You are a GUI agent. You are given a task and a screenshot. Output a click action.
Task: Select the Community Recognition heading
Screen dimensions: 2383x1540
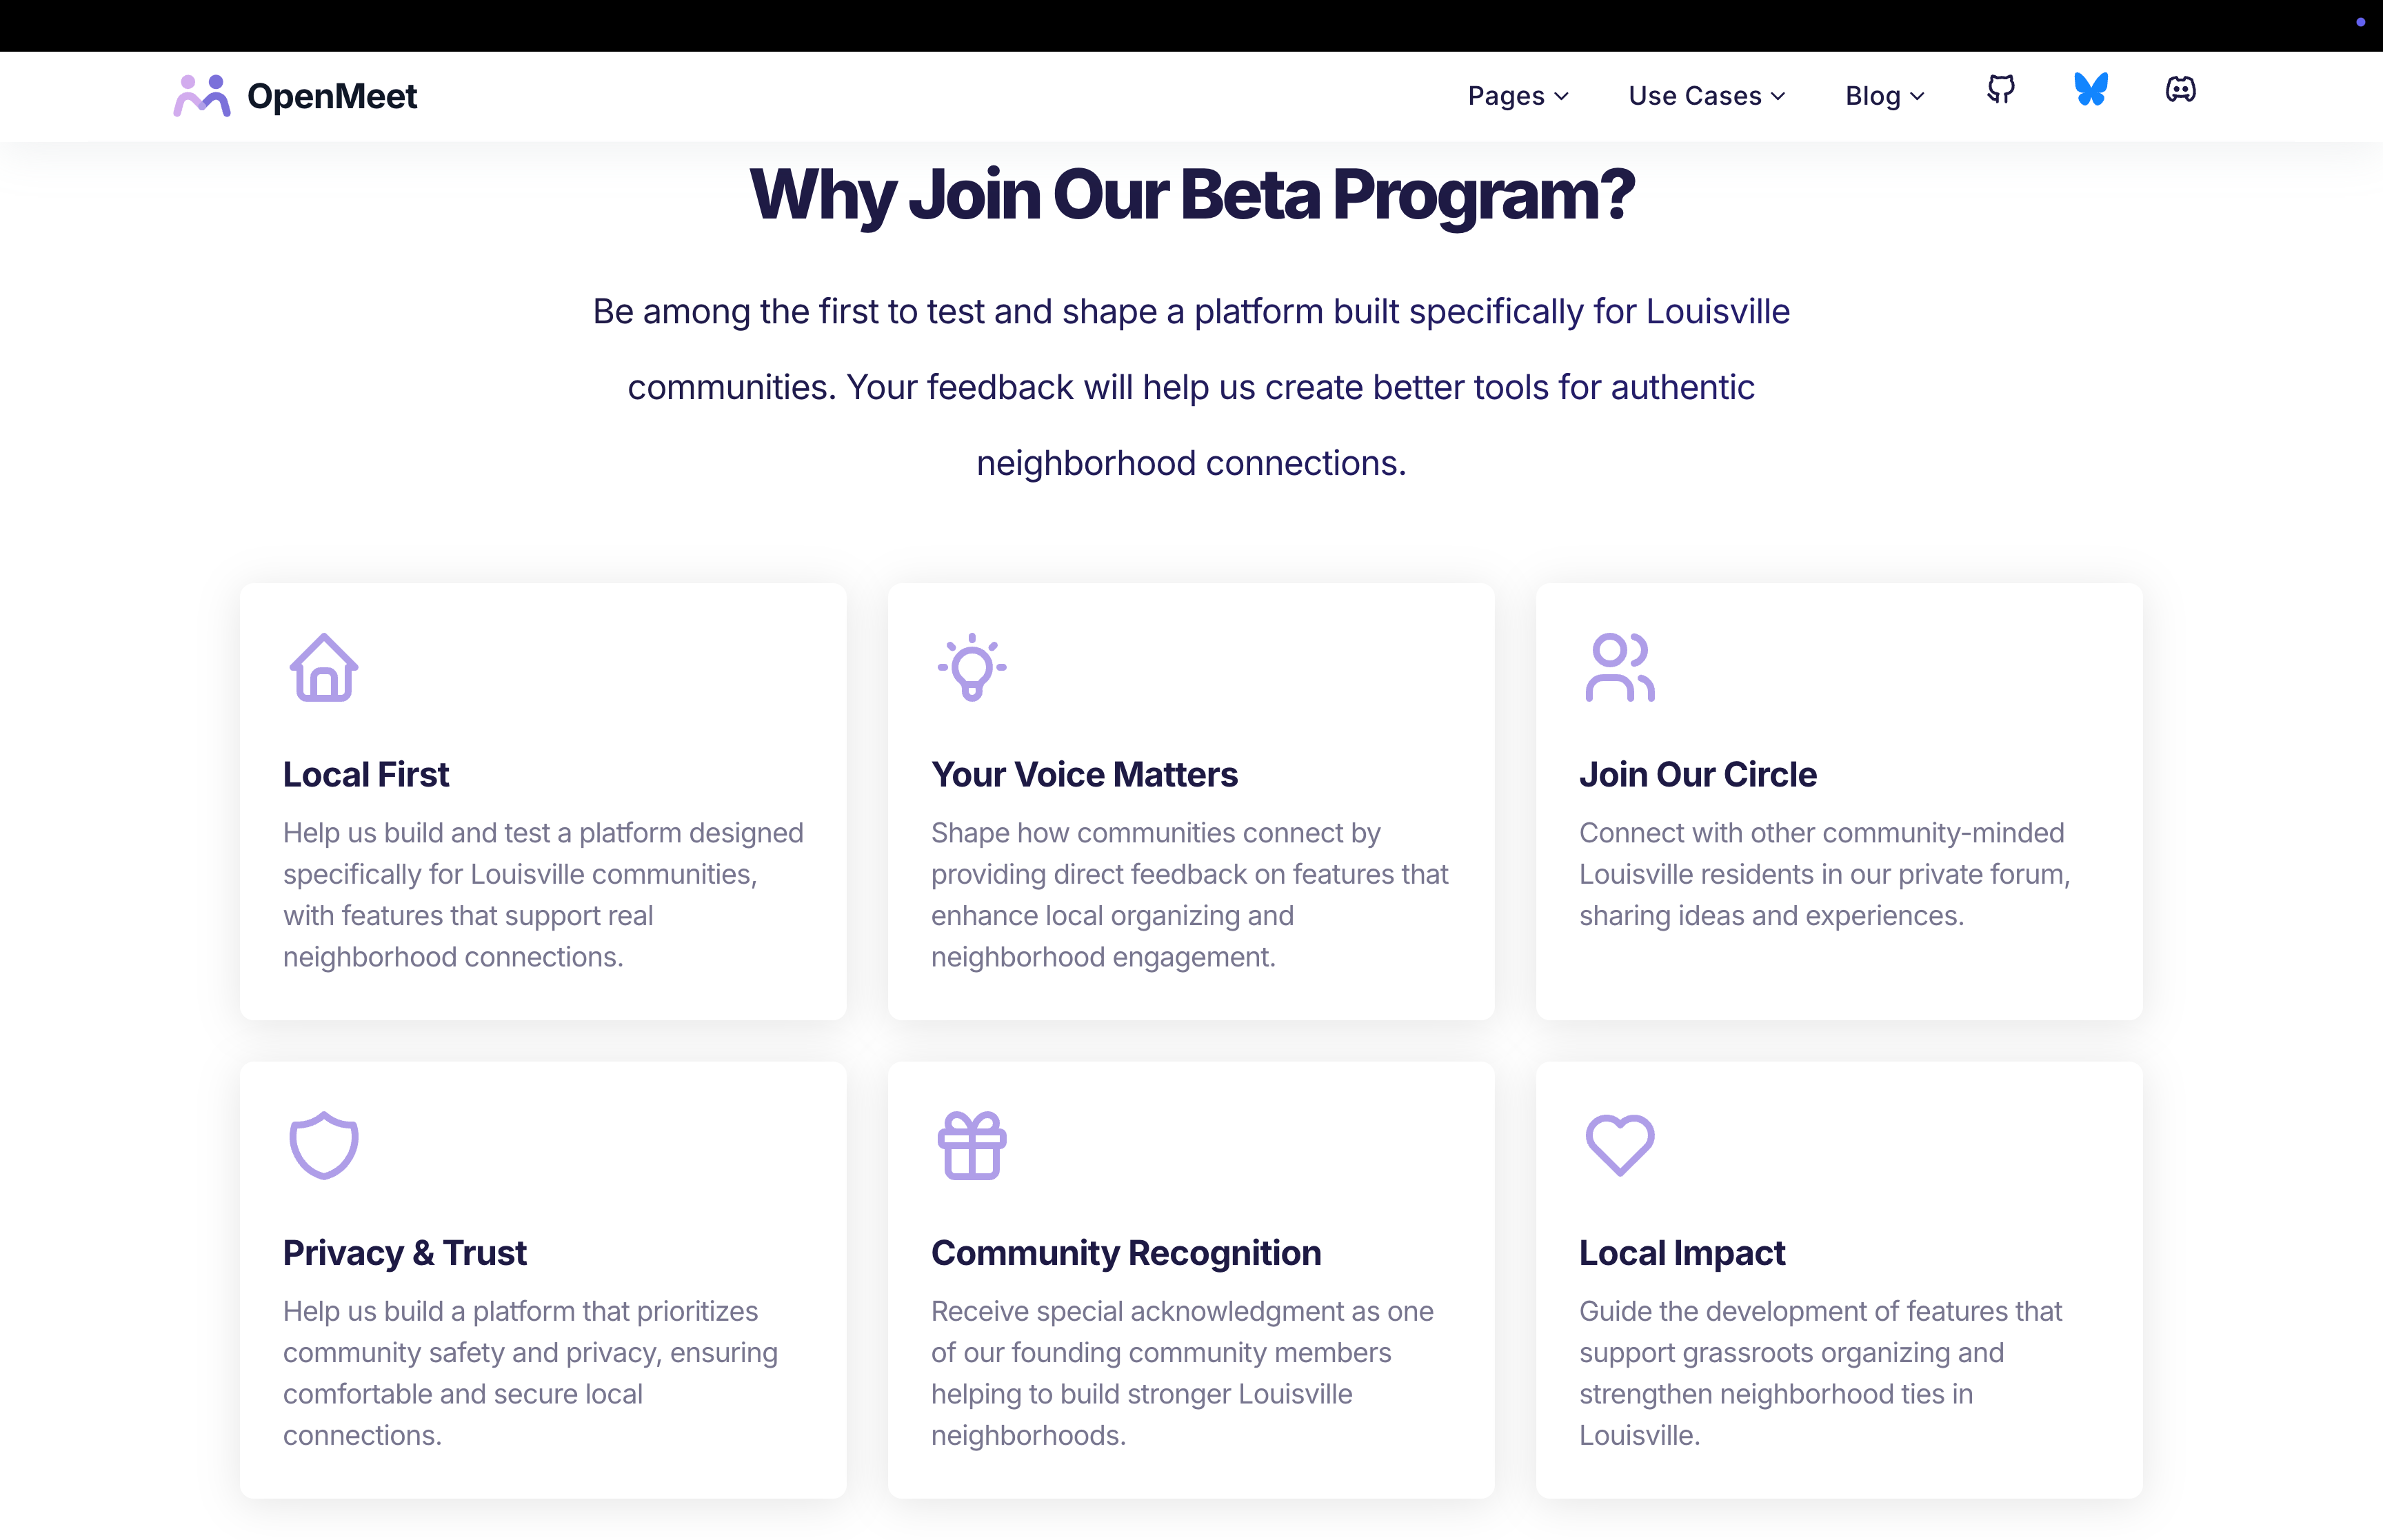tap(1126, 1253)
